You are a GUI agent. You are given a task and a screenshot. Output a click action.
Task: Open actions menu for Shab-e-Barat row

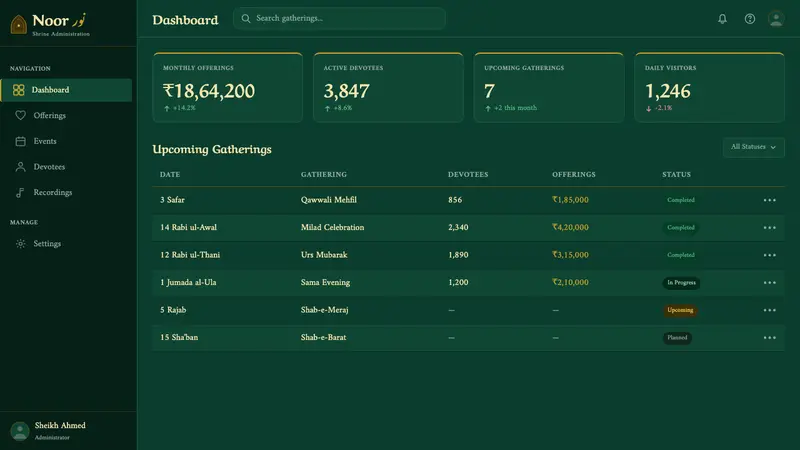click(769, 338)
